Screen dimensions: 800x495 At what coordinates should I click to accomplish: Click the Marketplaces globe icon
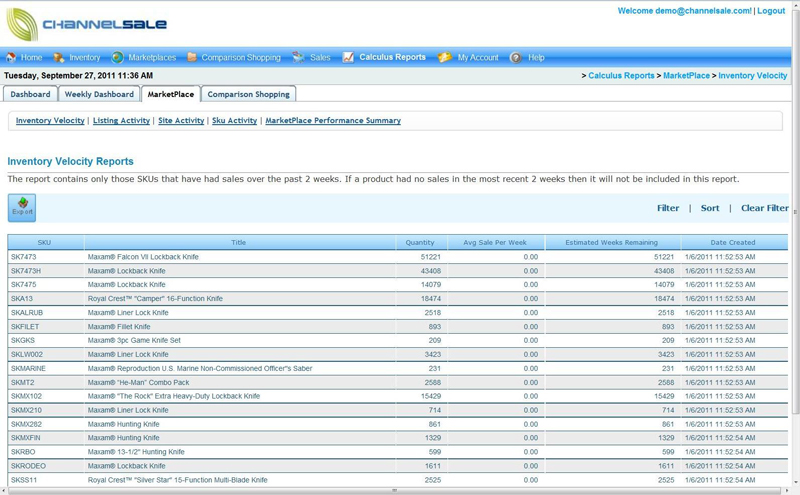(x=117, y=58)
